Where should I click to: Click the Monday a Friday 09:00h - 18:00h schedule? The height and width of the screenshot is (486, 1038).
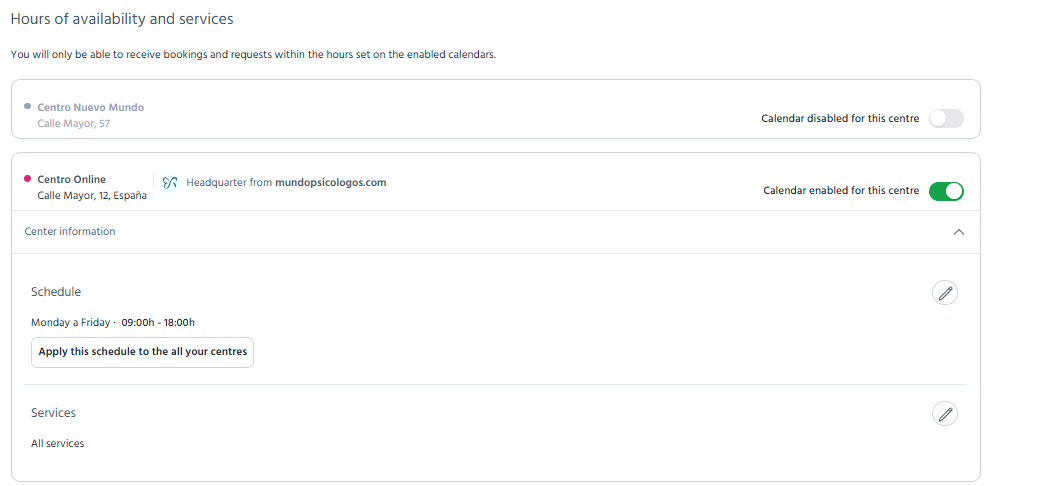pyautogui.click(x=113, y=322)
